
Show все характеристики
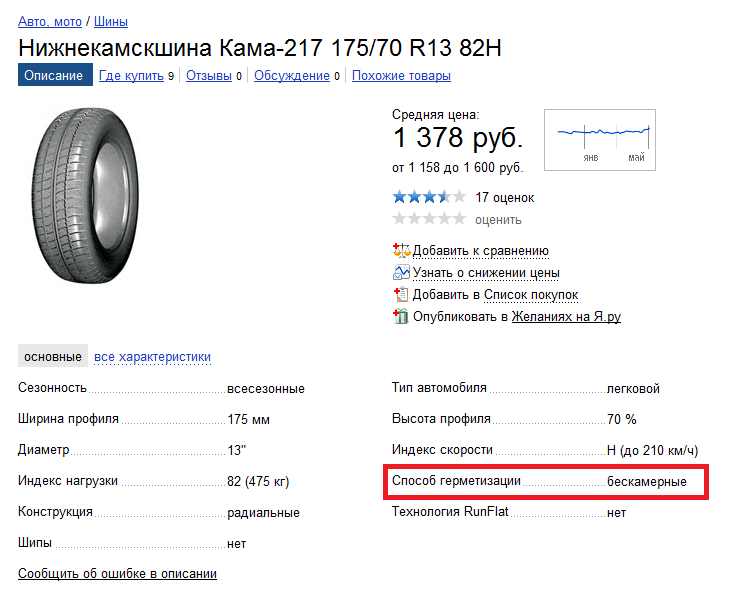click(x=152, y=357)
